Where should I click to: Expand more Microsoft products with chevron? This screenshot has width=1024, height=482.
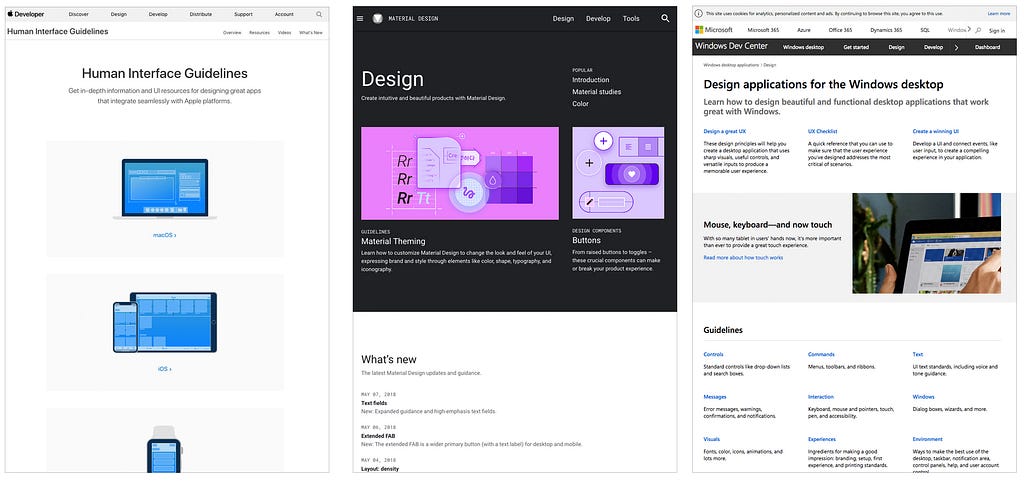tap(969, 29)
